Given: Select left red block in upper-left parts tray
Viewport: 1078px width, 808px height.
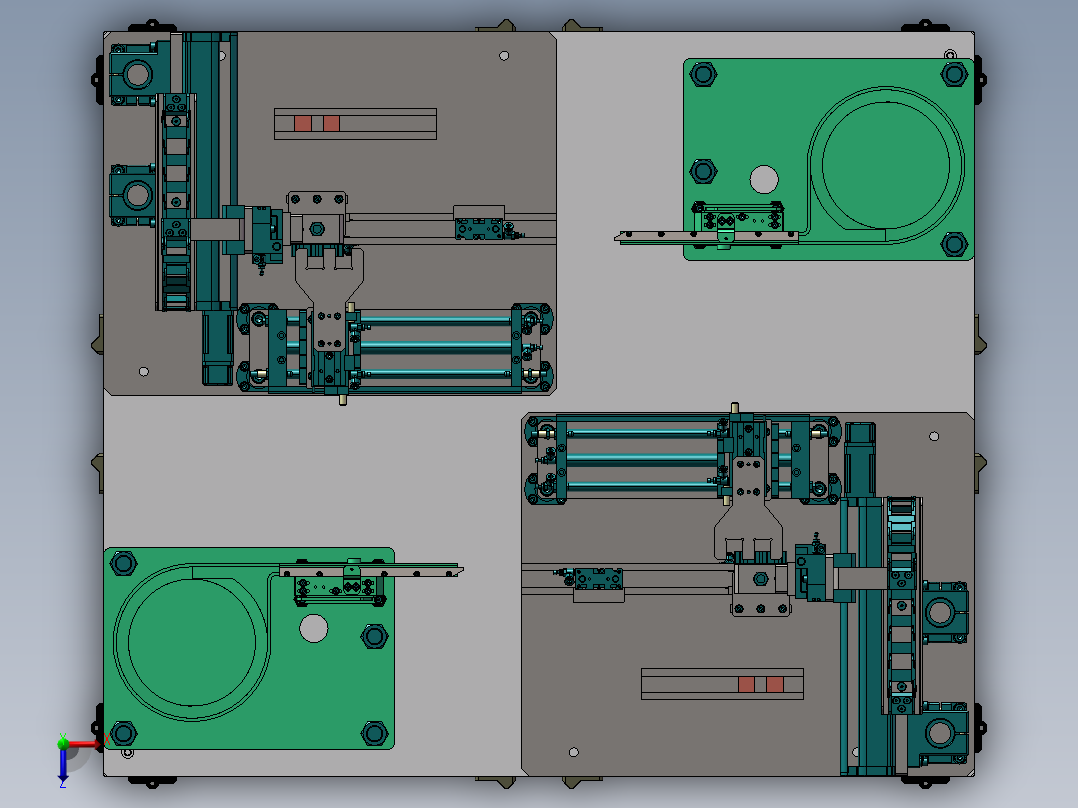Looking at the screenshot, I should pos(302,124).
